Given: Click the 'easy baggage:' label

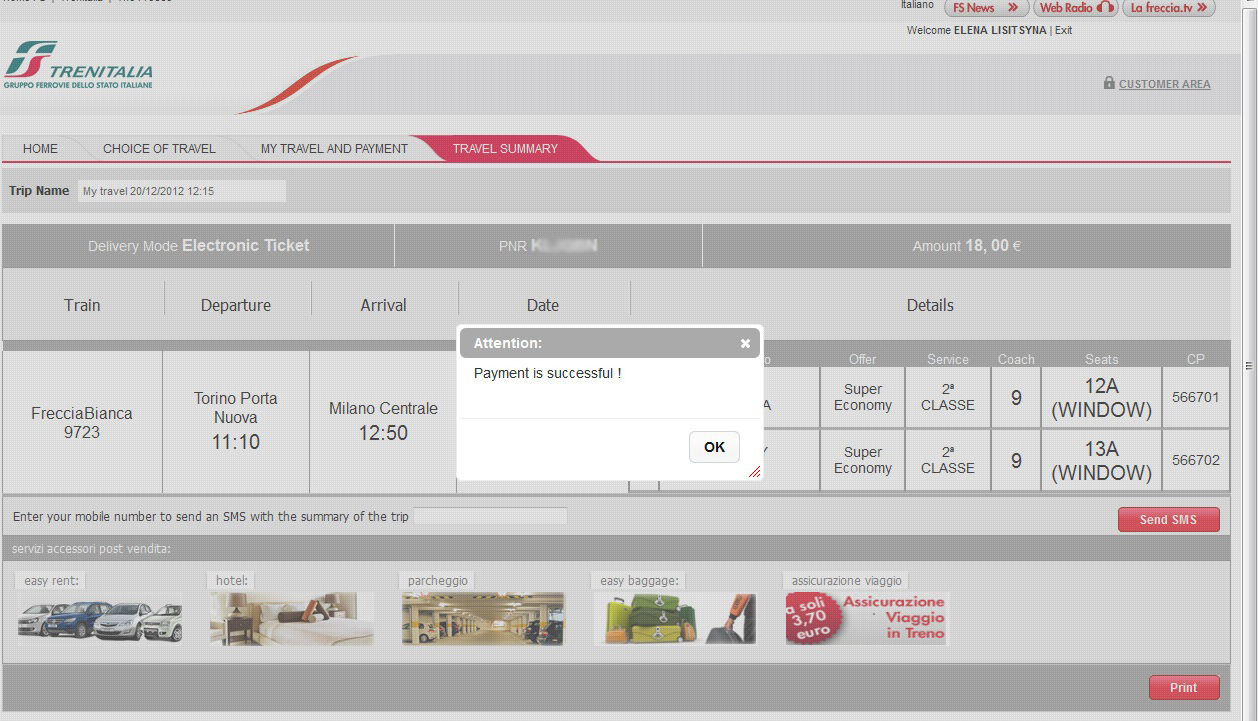Looking at the screenshot, I should click(640, 580).
